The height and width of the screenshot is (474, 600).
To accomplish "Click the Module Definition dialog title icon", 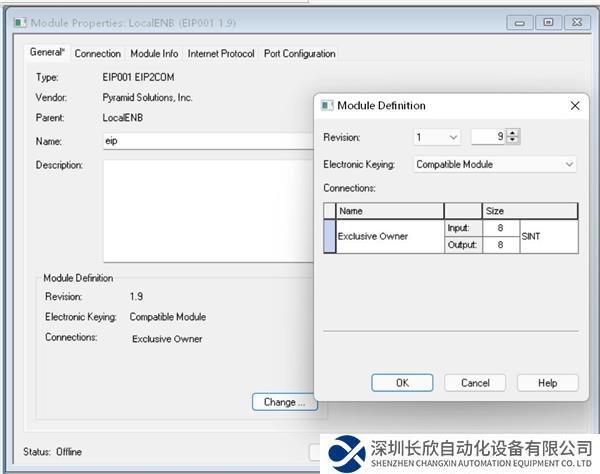I will tap(327, 105).
